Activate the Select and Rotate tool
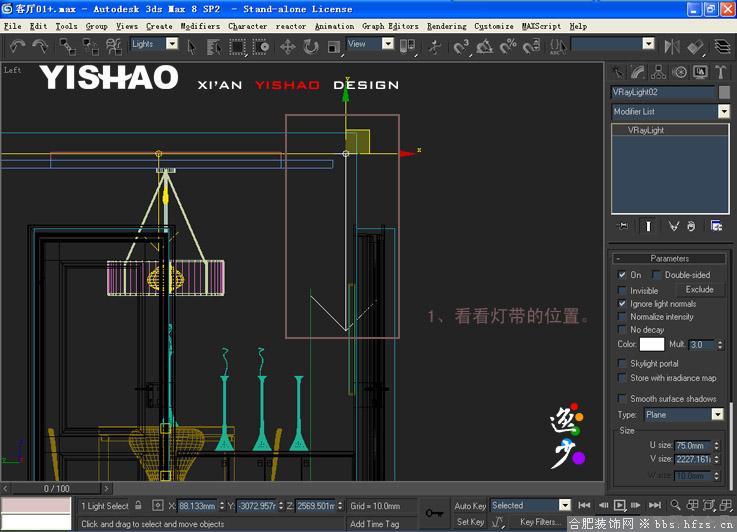737x532 pixels. click(x=311, y=47)
